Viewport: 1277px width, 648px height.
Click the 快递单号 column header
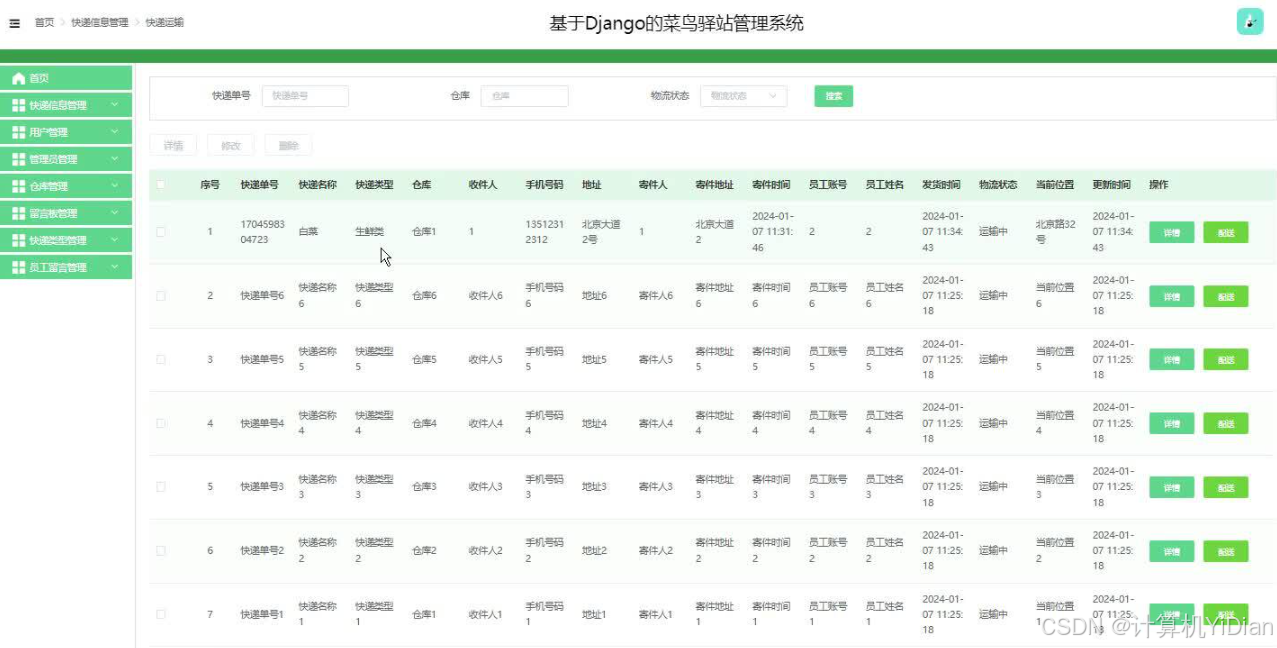(x=259, y=185)
